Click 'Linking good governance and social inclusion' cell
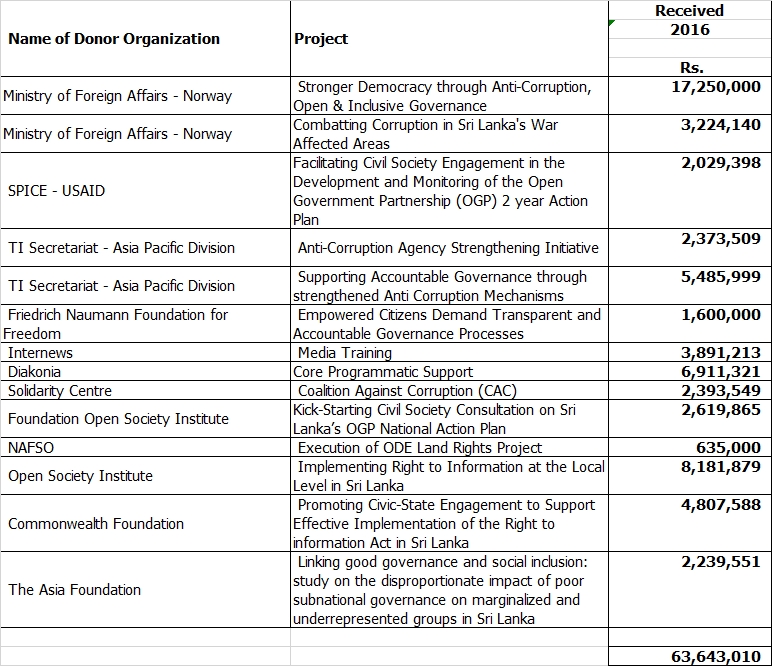 (449, 590)
